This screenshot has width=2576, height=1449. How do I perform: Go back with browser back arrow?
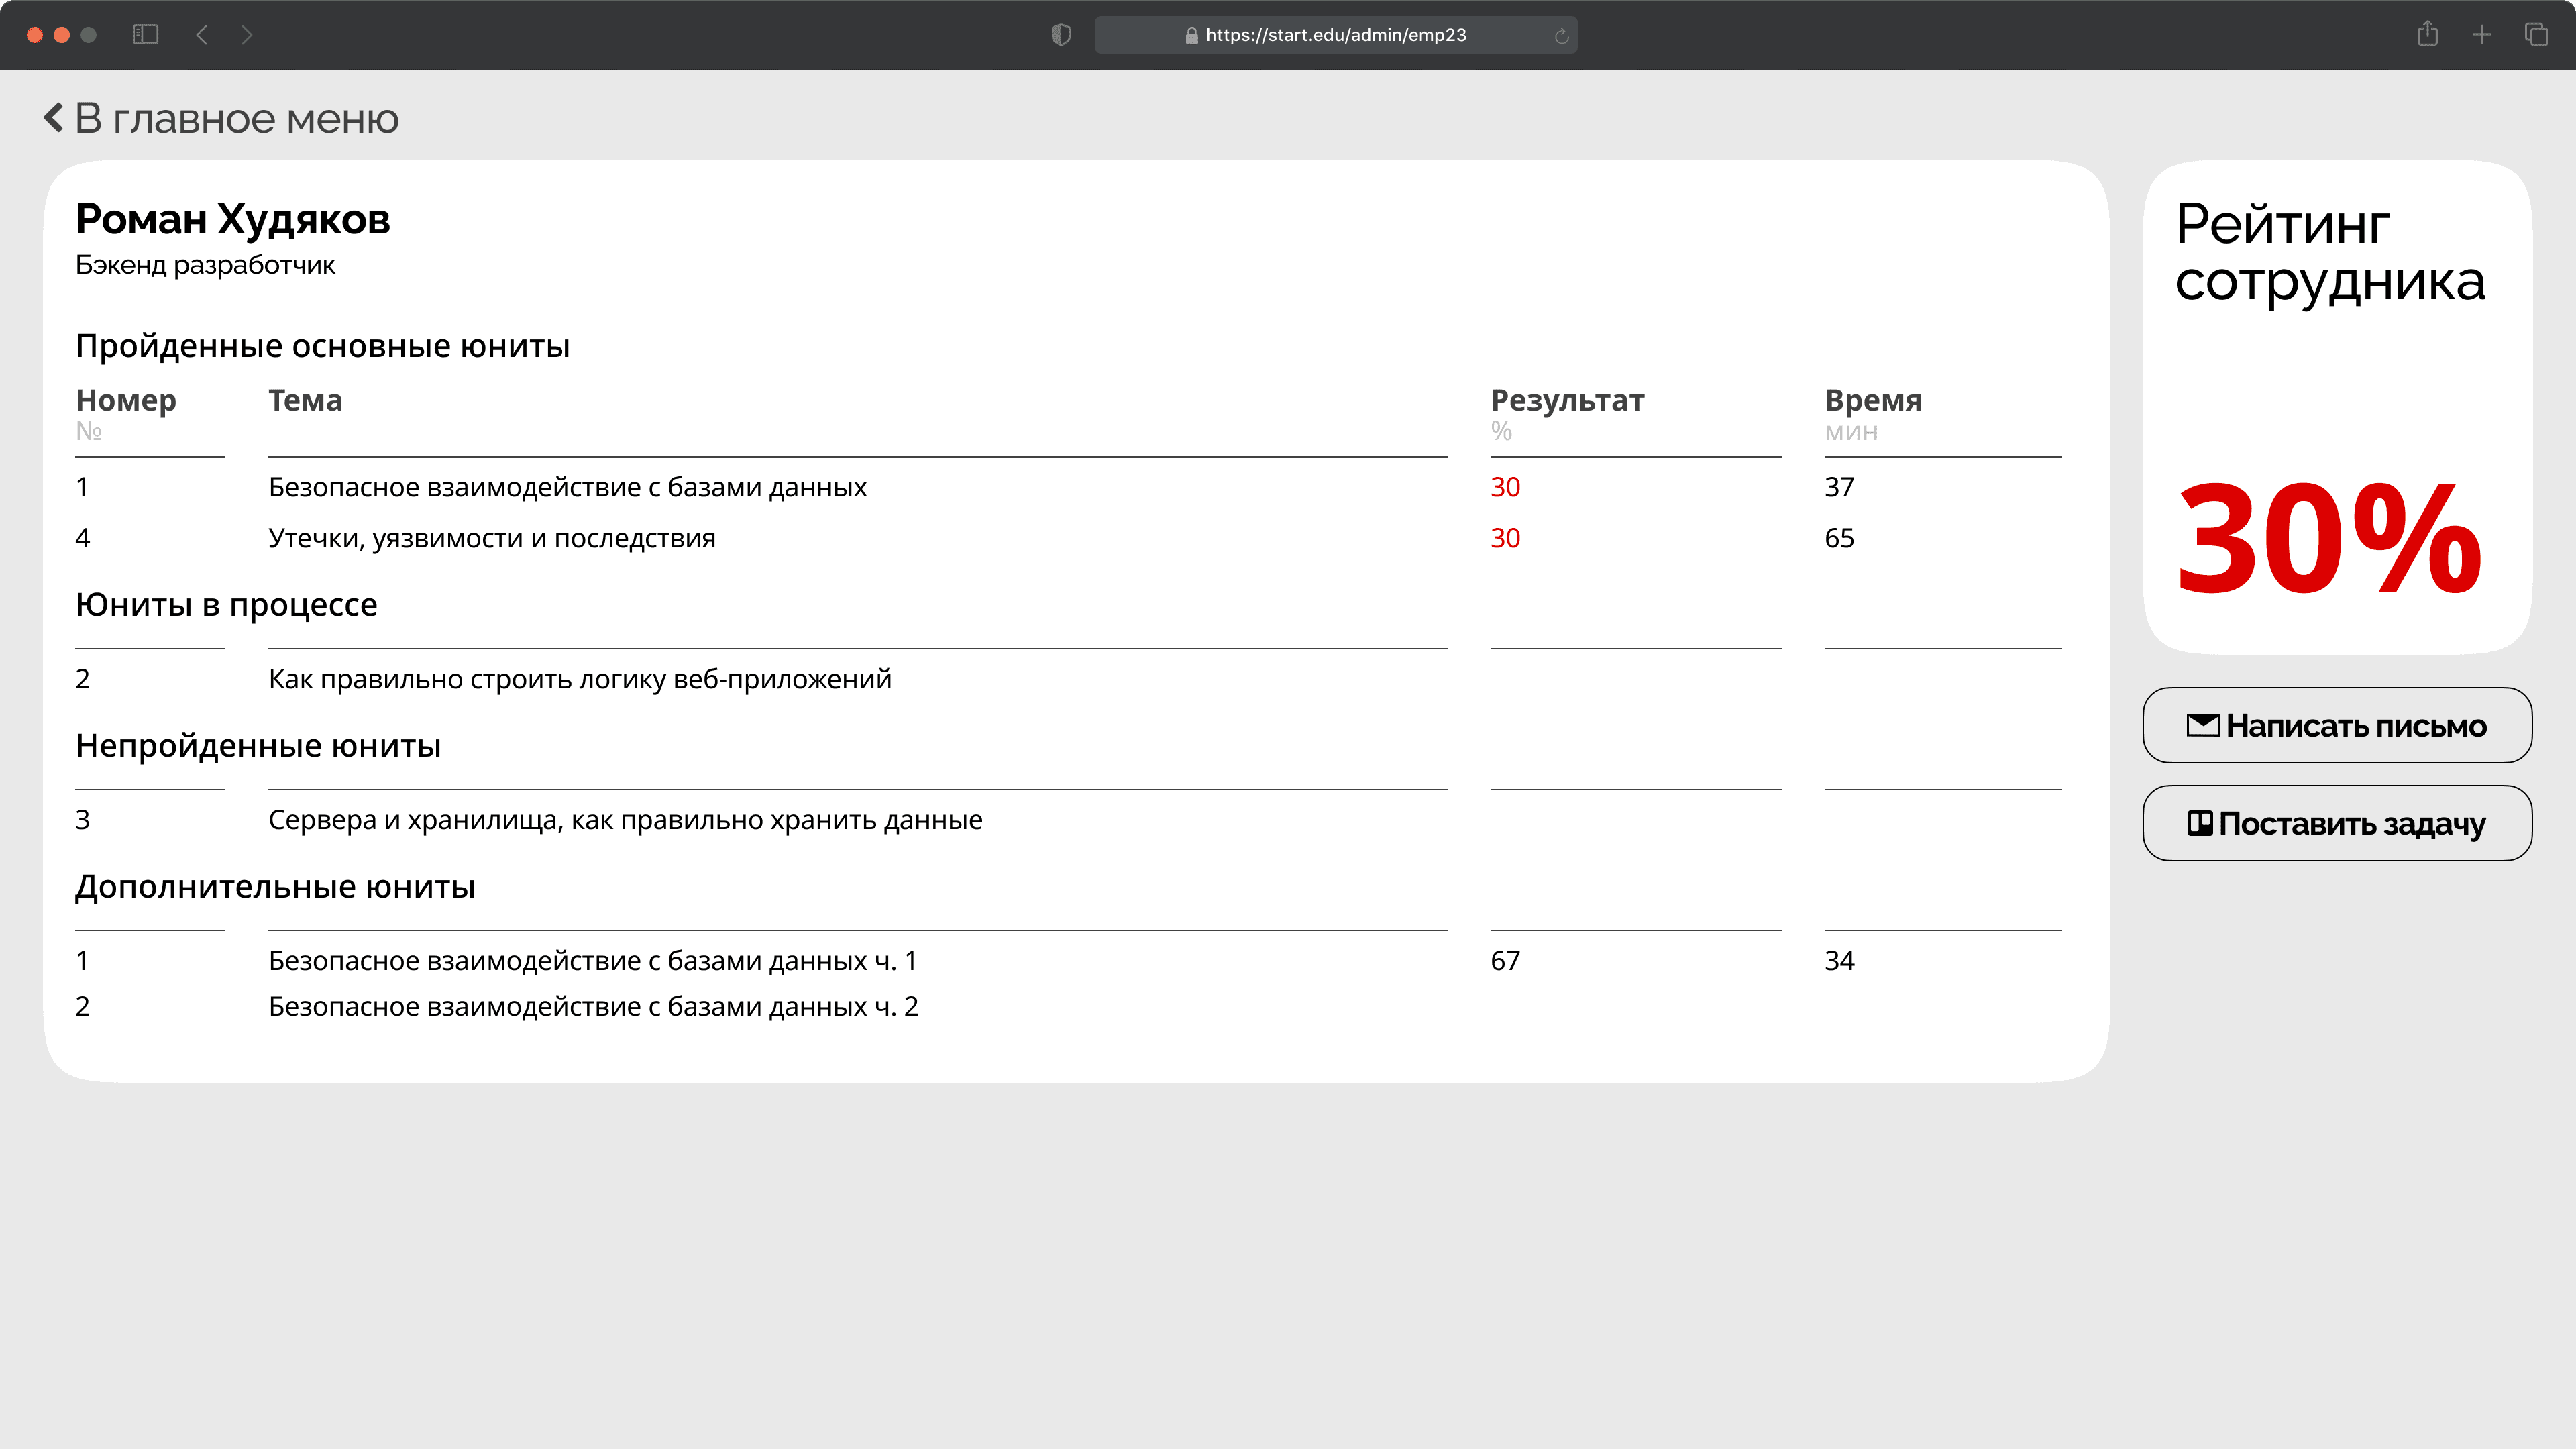202,35
